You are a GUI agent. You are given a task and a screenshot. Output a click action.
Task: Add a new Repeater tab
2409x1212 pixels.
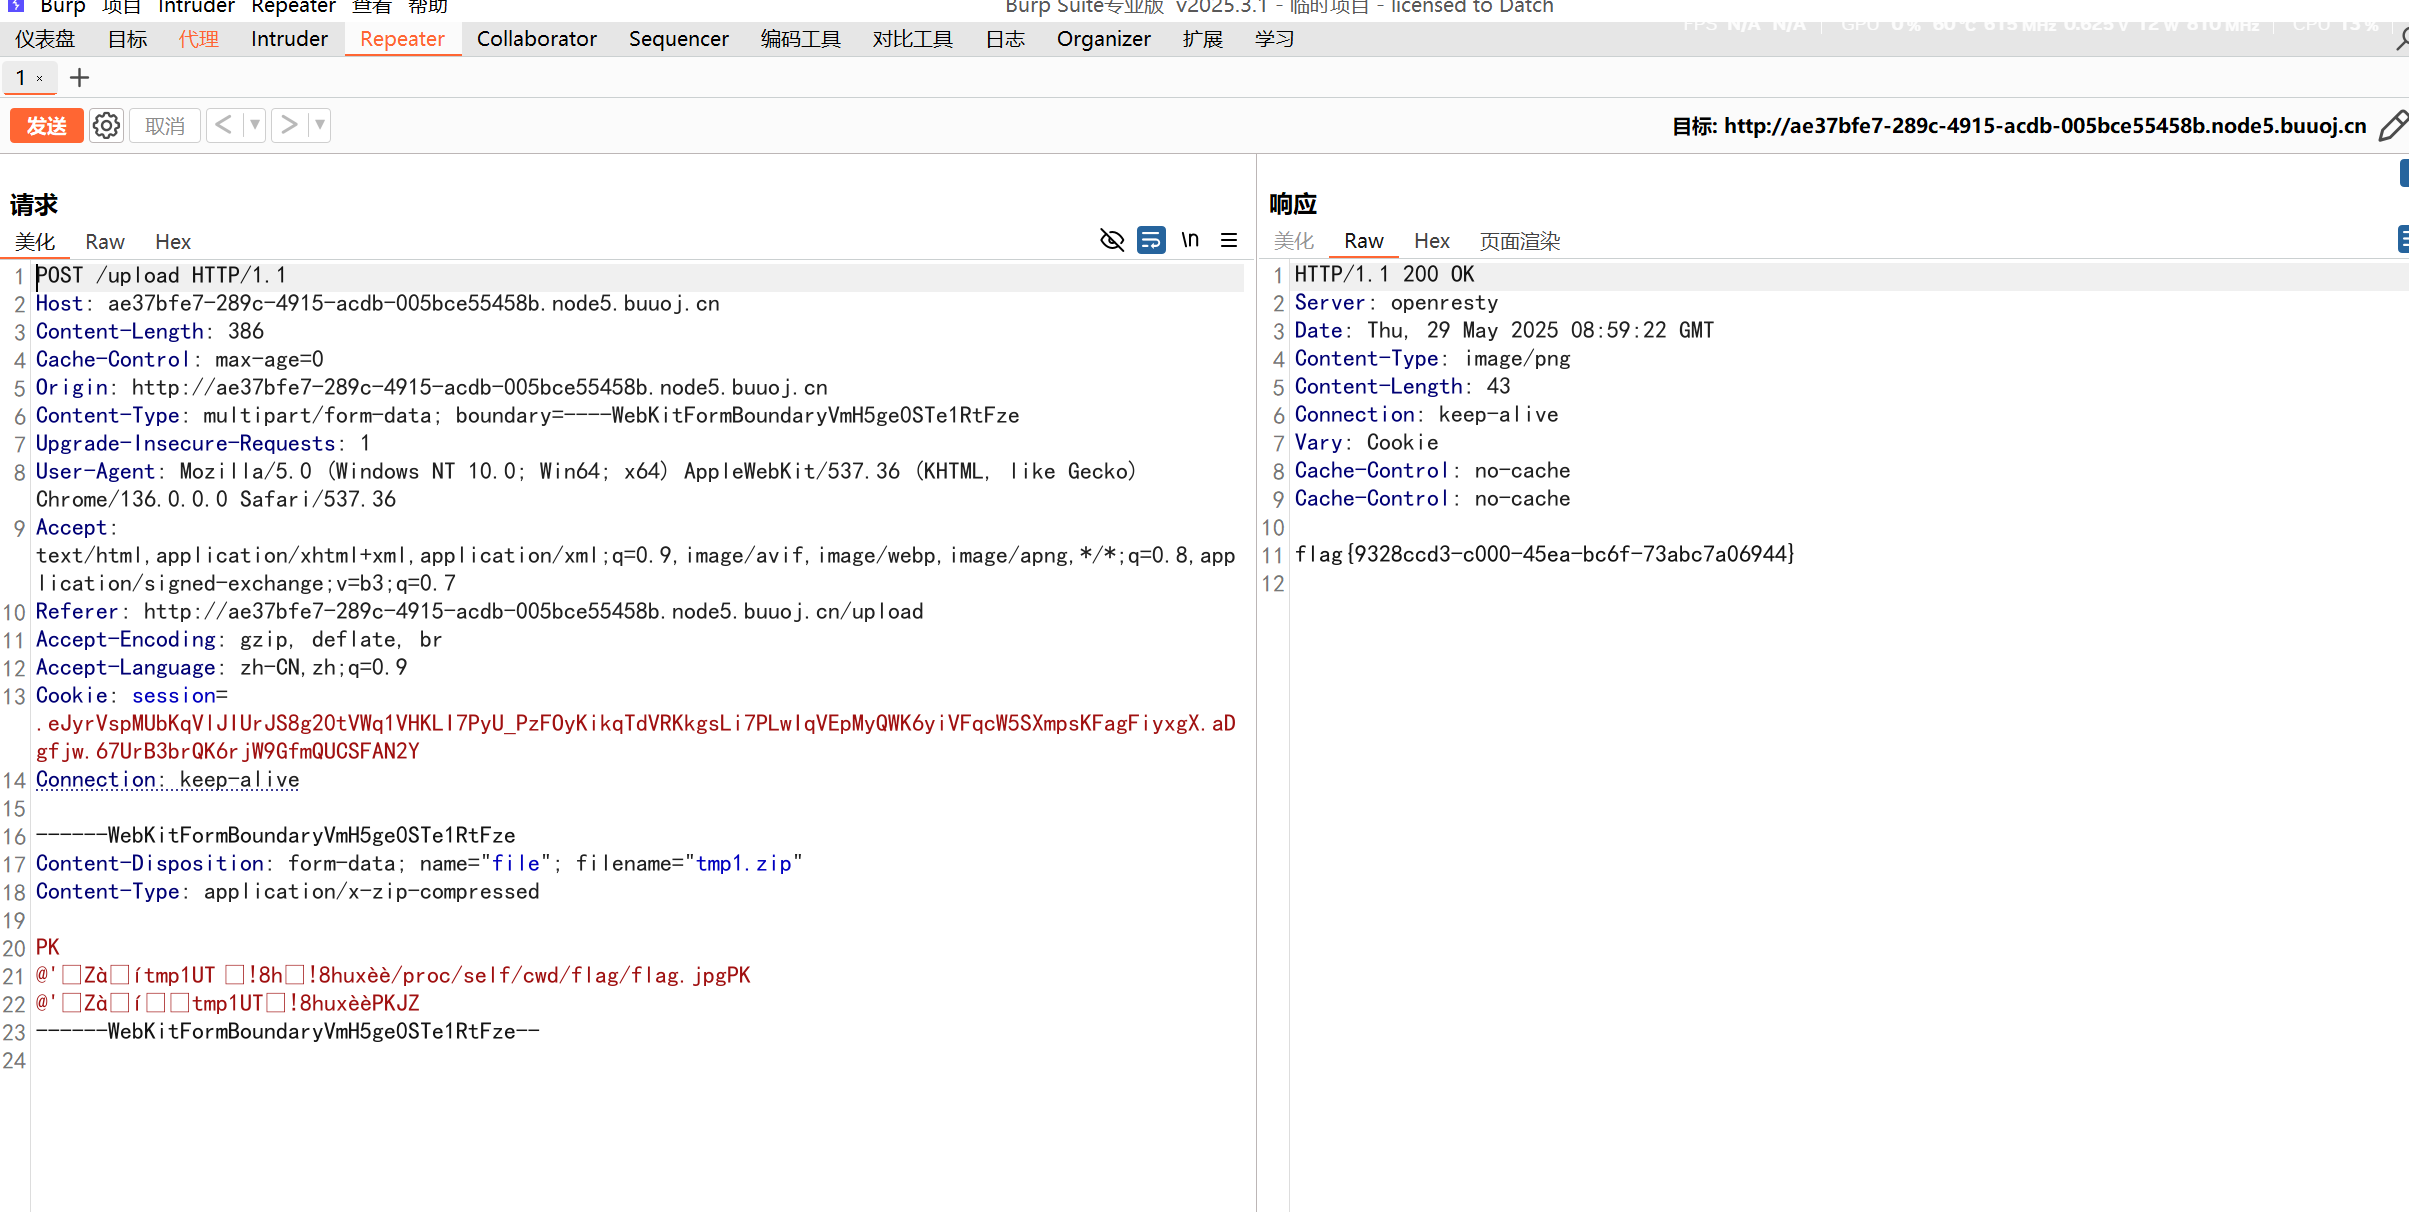click(x=79, y=78)
